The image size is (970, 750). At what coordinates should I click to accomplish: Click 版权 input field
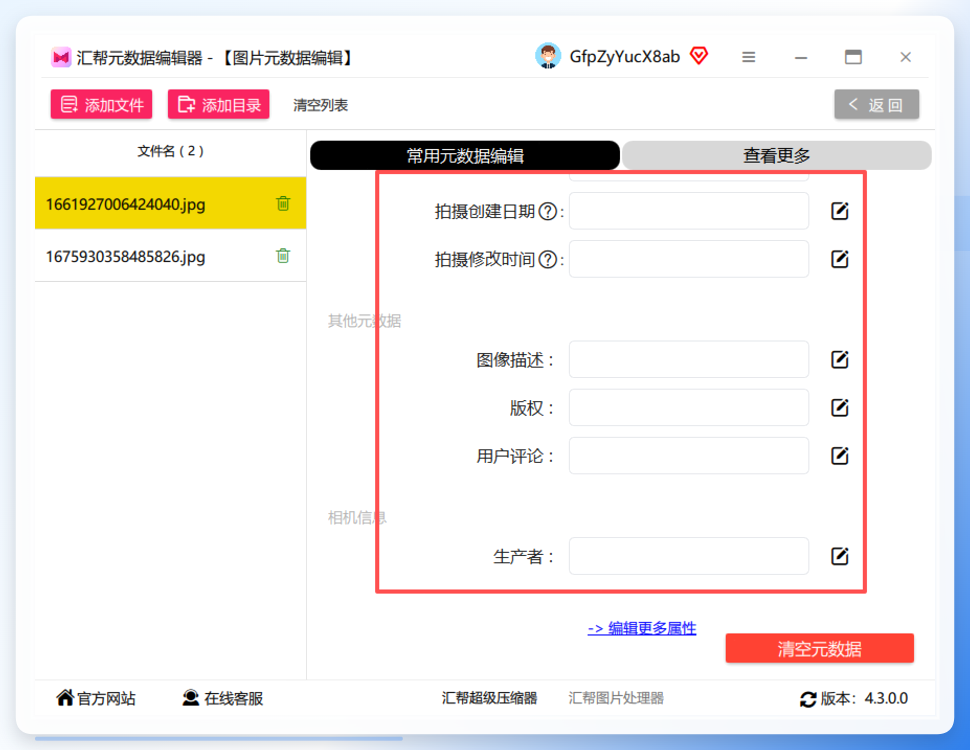tap(689, 407)
